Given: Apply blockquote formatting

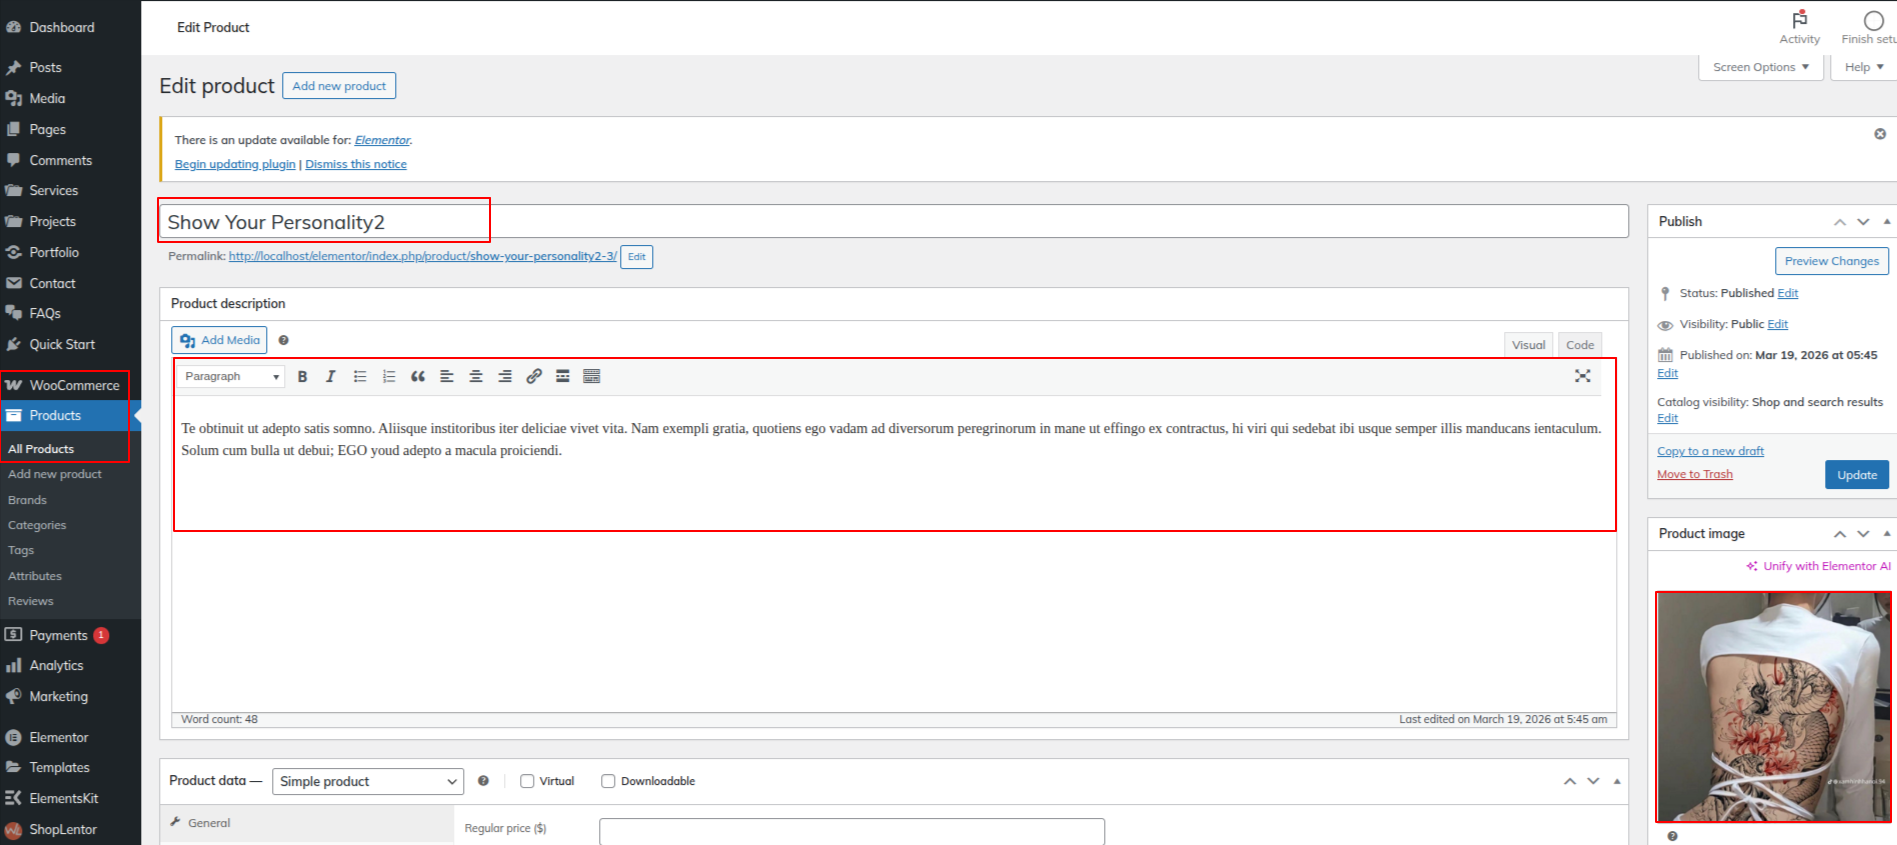Looking at the screenshot, I should click(x=418, y=377).
